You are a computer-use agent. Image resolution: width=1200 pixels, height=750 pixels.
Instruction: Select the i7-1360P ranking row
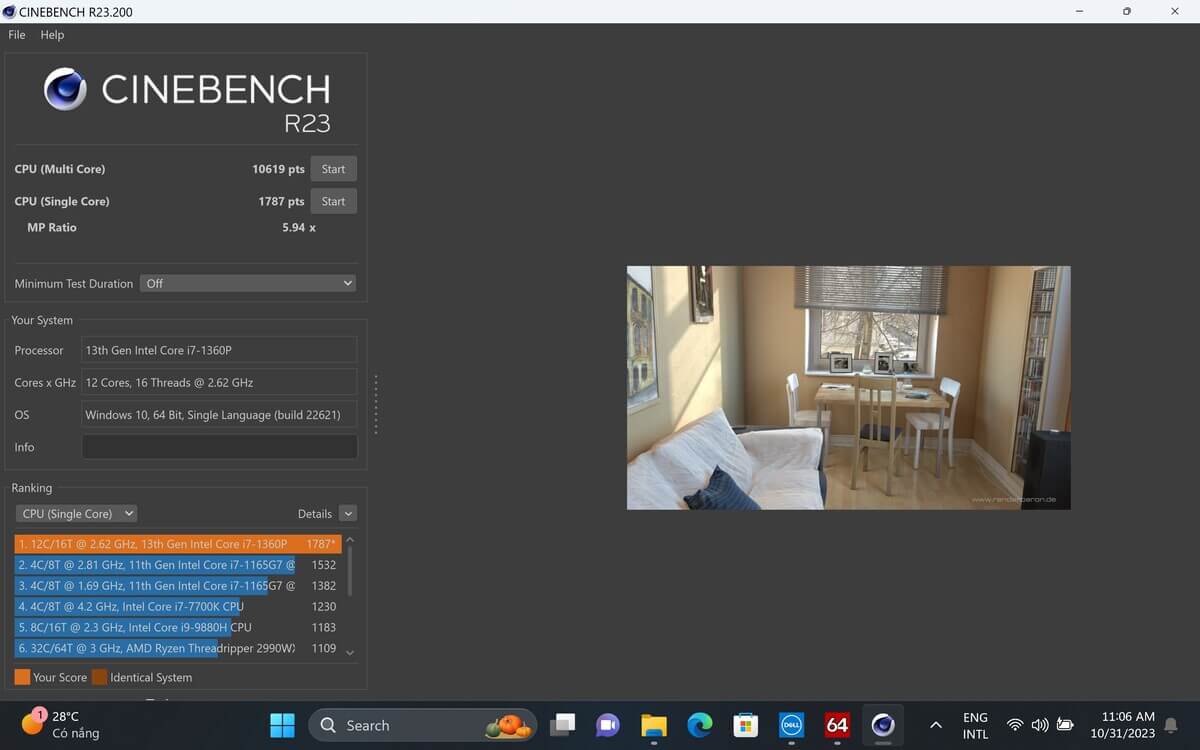click(178, 544)
